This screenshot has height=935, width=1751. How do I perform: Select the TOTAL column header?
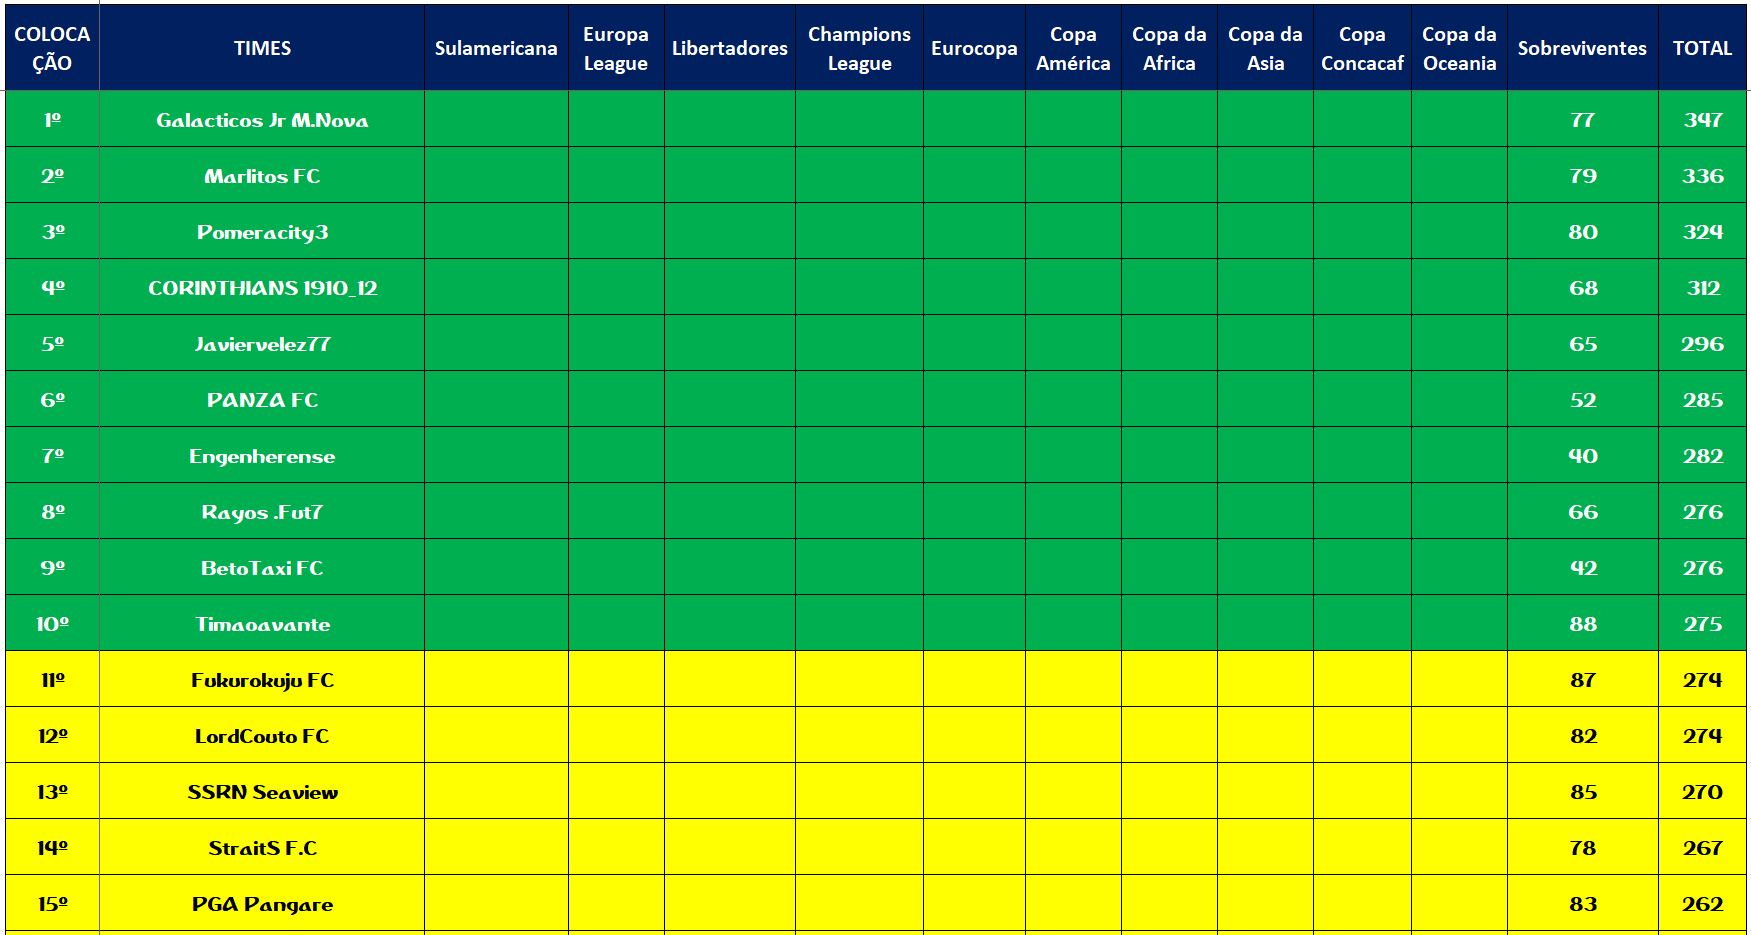pyautogui.click(x=1702, y=48)
